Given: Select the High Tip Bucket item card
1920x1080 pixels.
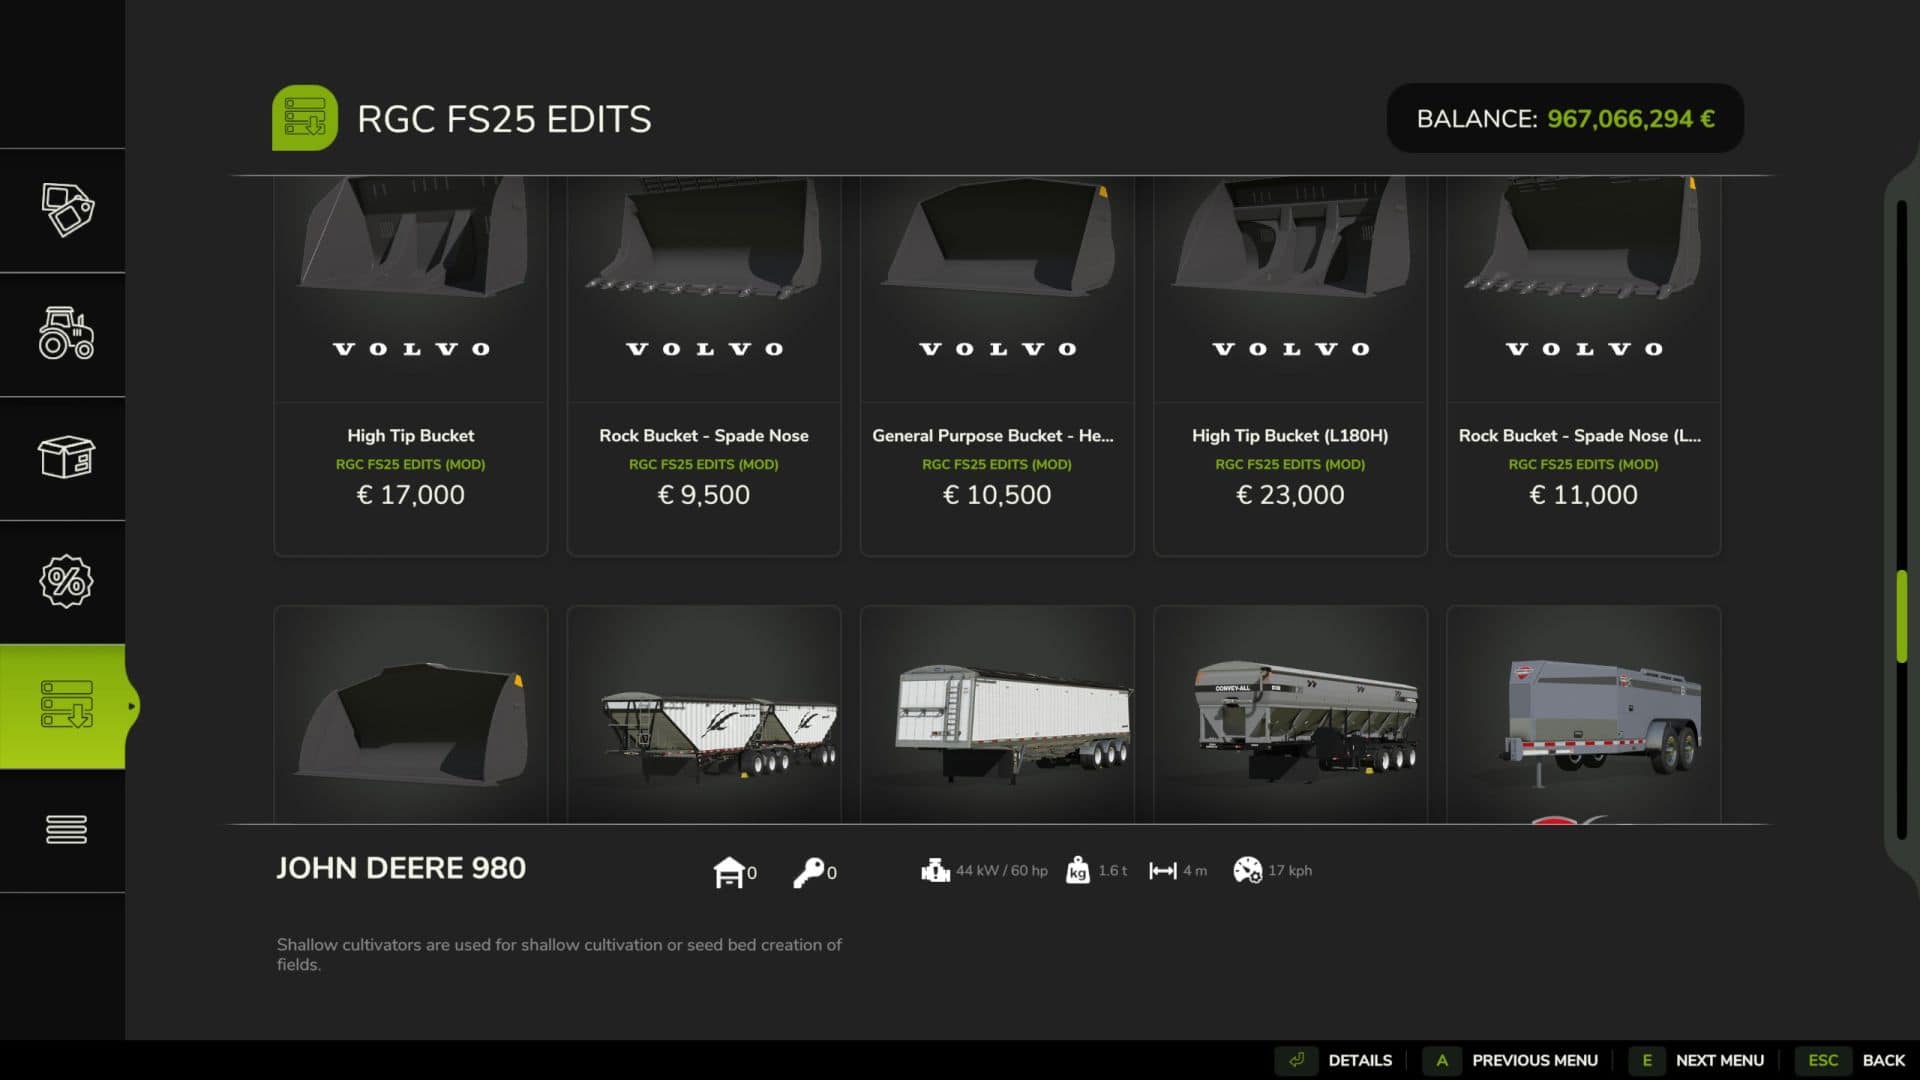Looking at the screenshot, I should point(411,366).
